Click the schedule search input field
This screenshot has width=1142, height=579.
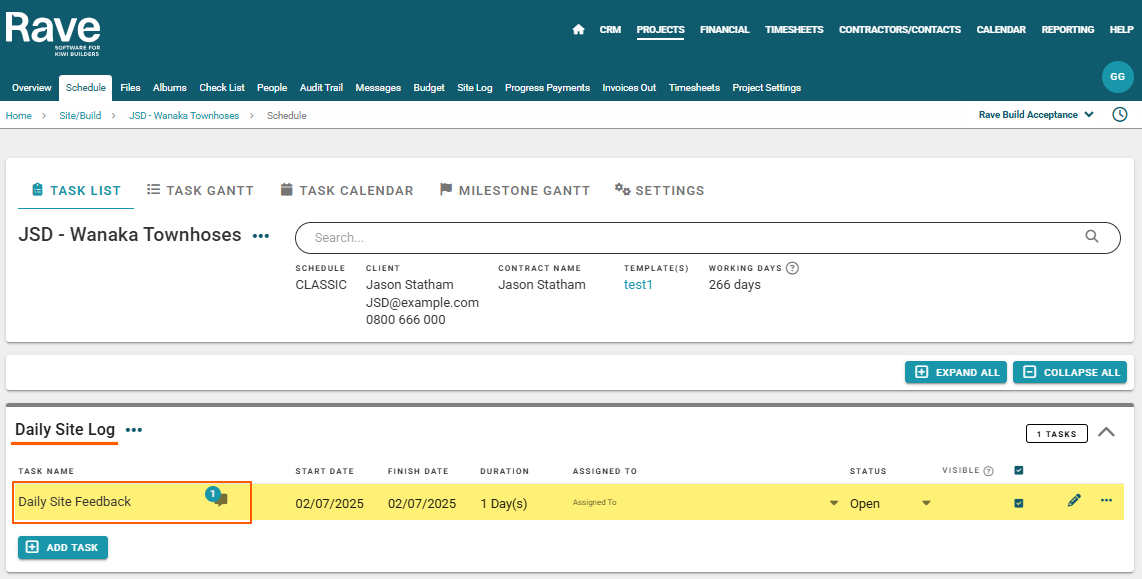(690, 238)
